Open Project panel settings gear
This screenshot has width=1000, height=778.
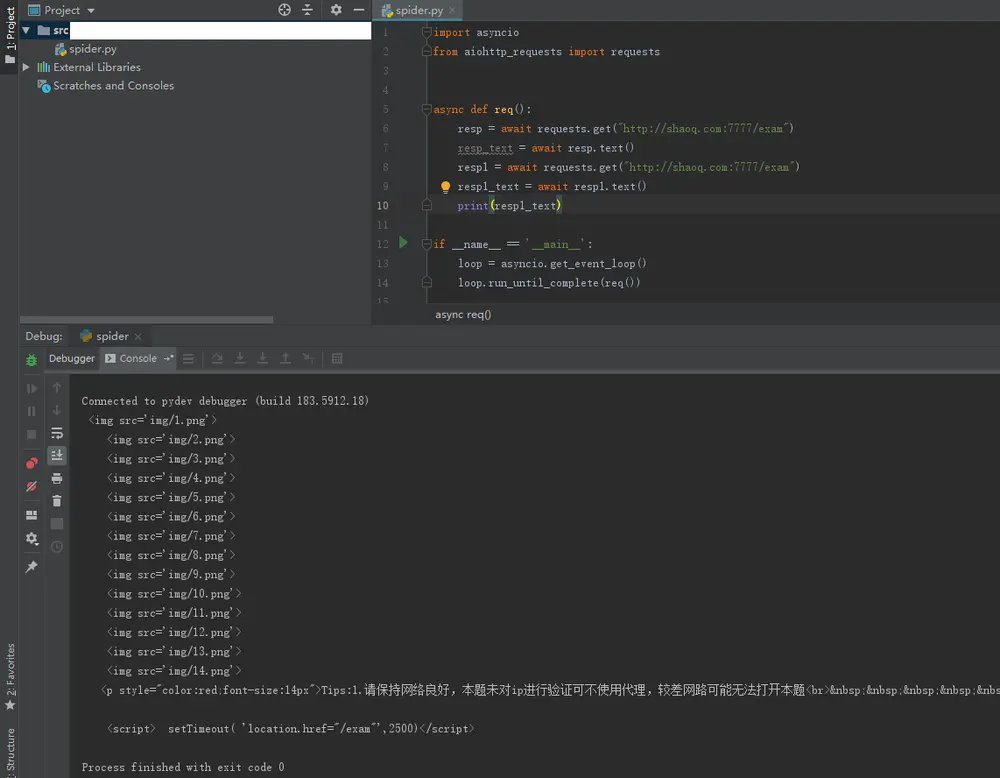point(336,10)
